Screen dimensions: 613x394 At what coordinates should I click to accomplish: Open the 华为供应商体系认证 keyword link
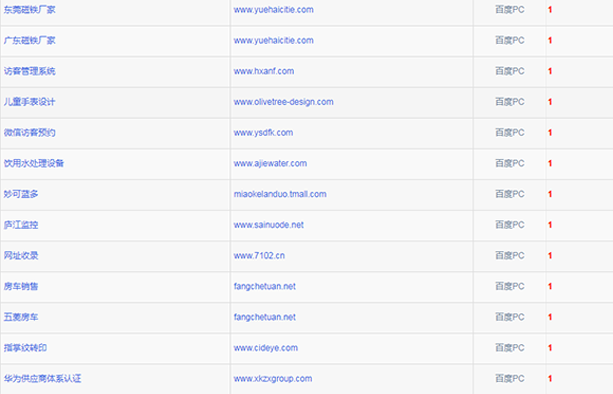(43, 379)
